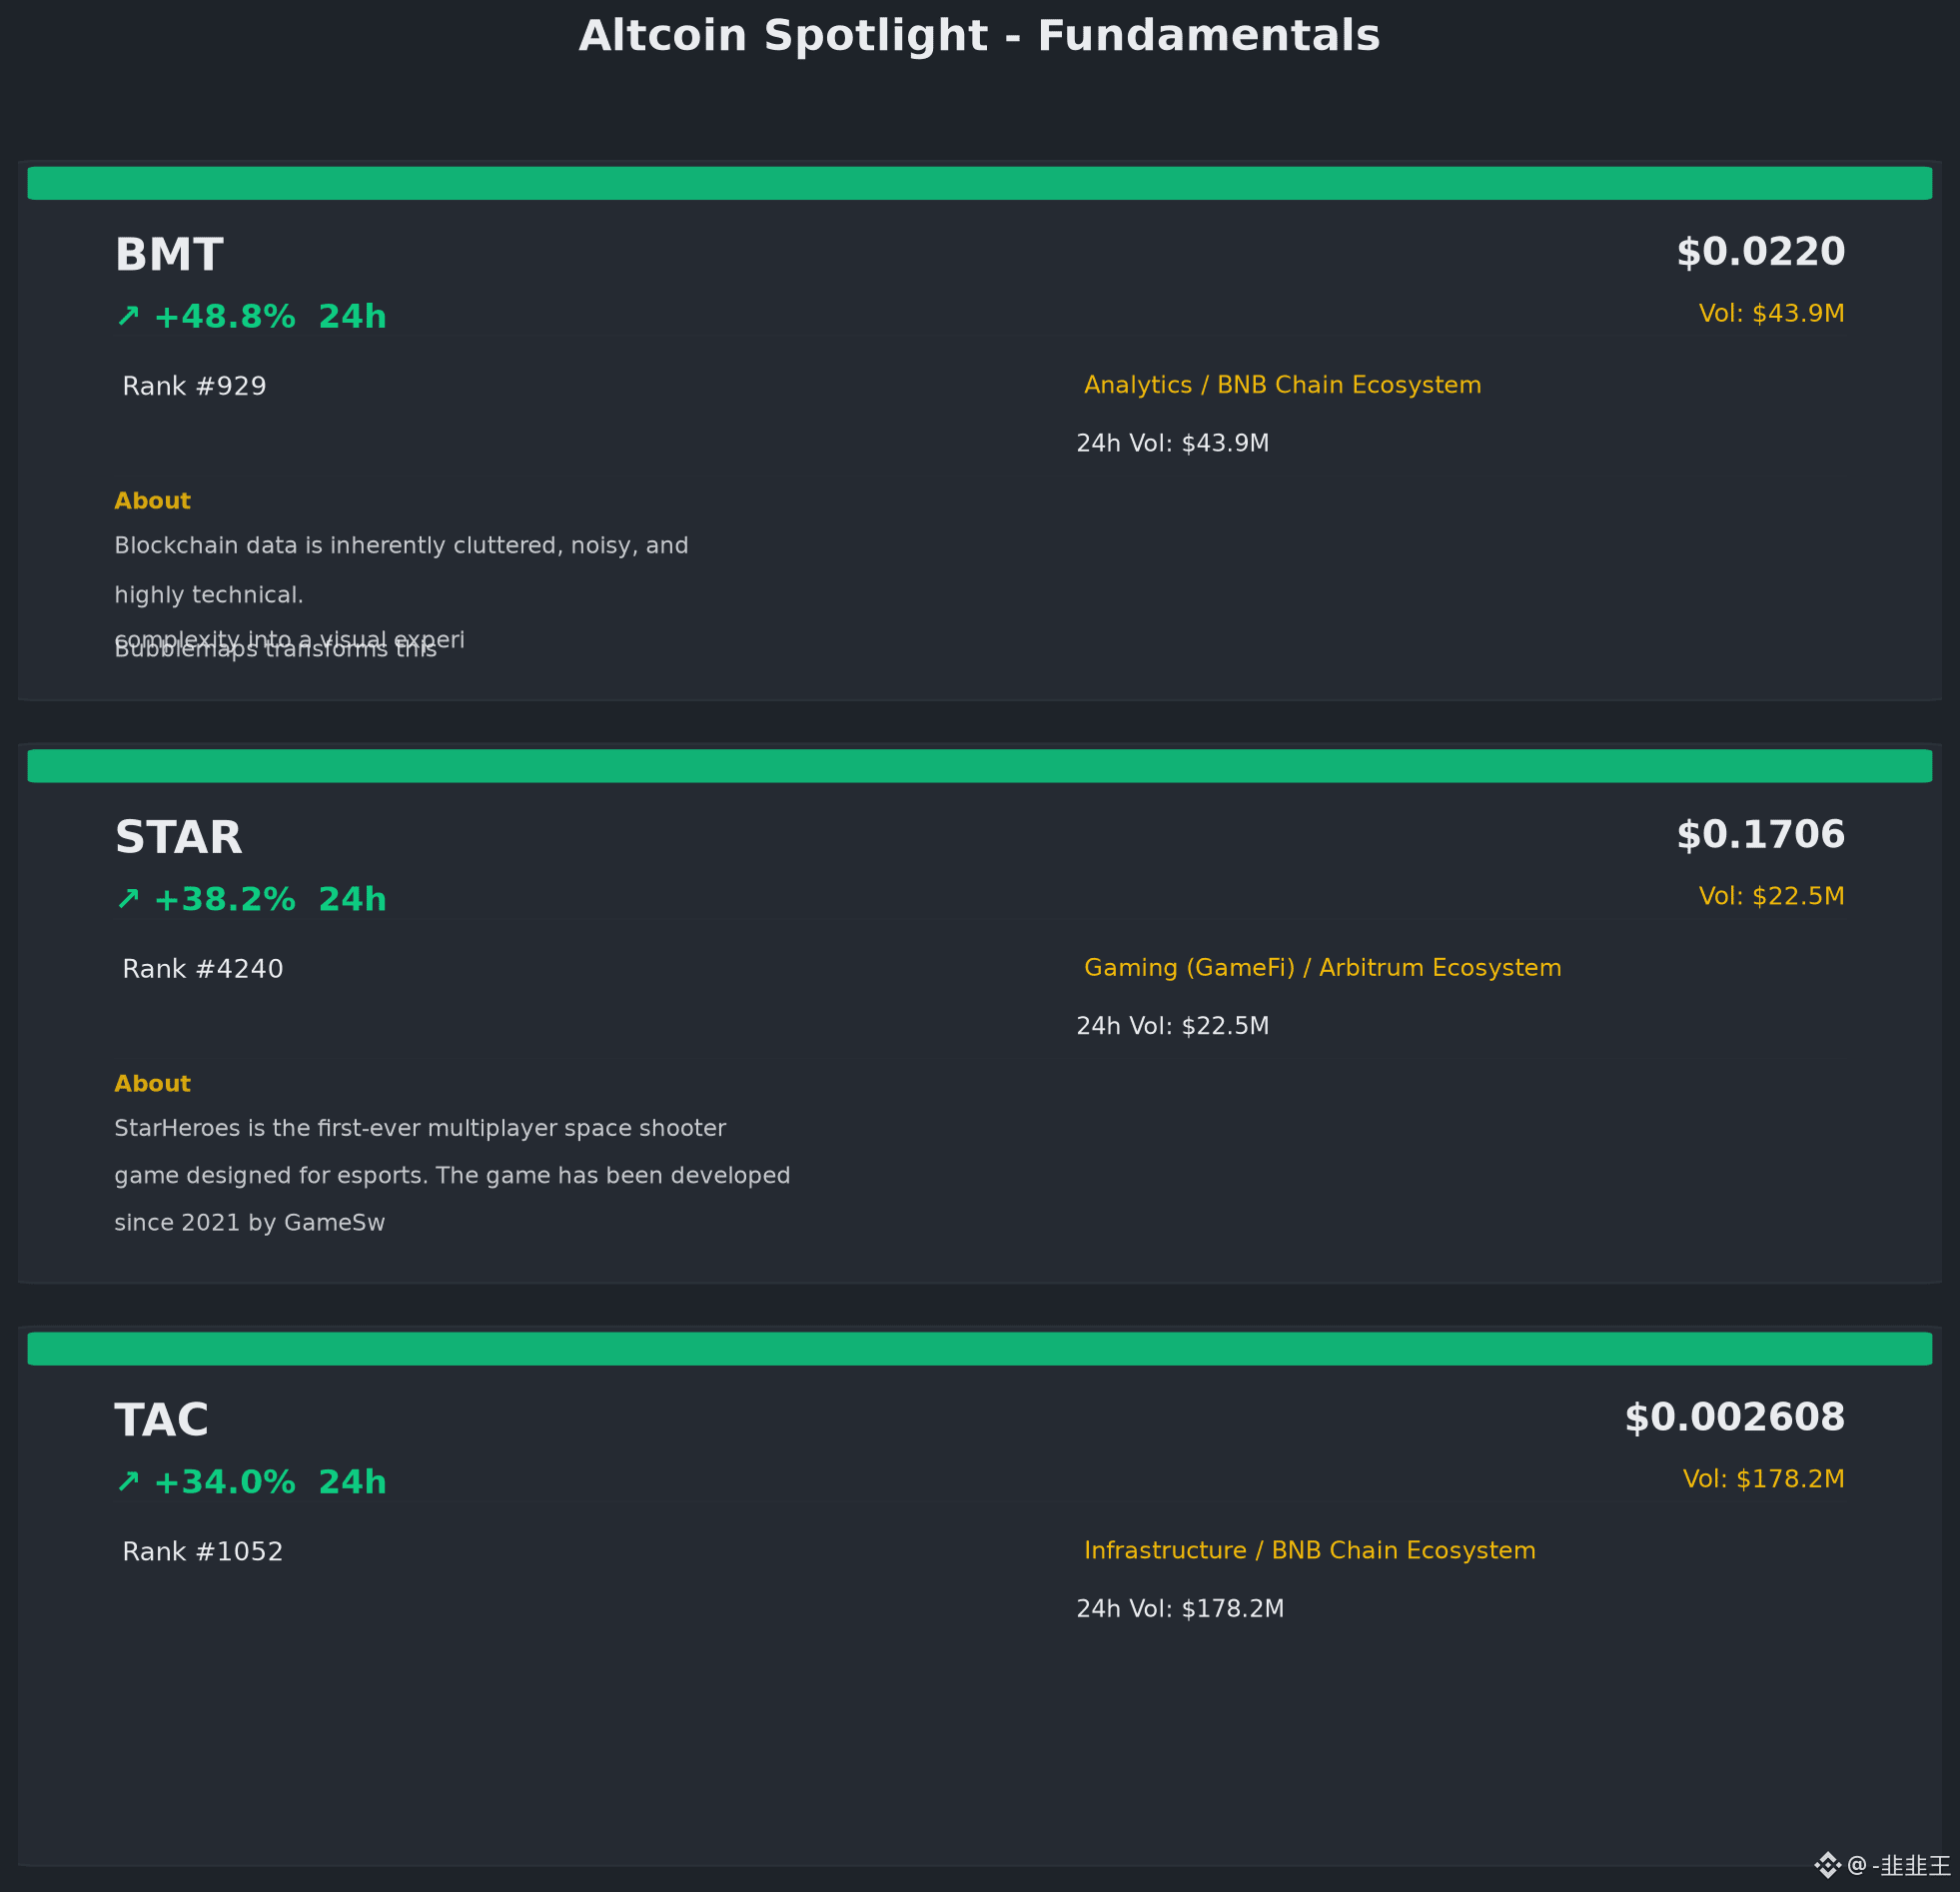1960x1892 pixels.
Task: Click the About heading in STAR card
Action: pos(152,1084)
